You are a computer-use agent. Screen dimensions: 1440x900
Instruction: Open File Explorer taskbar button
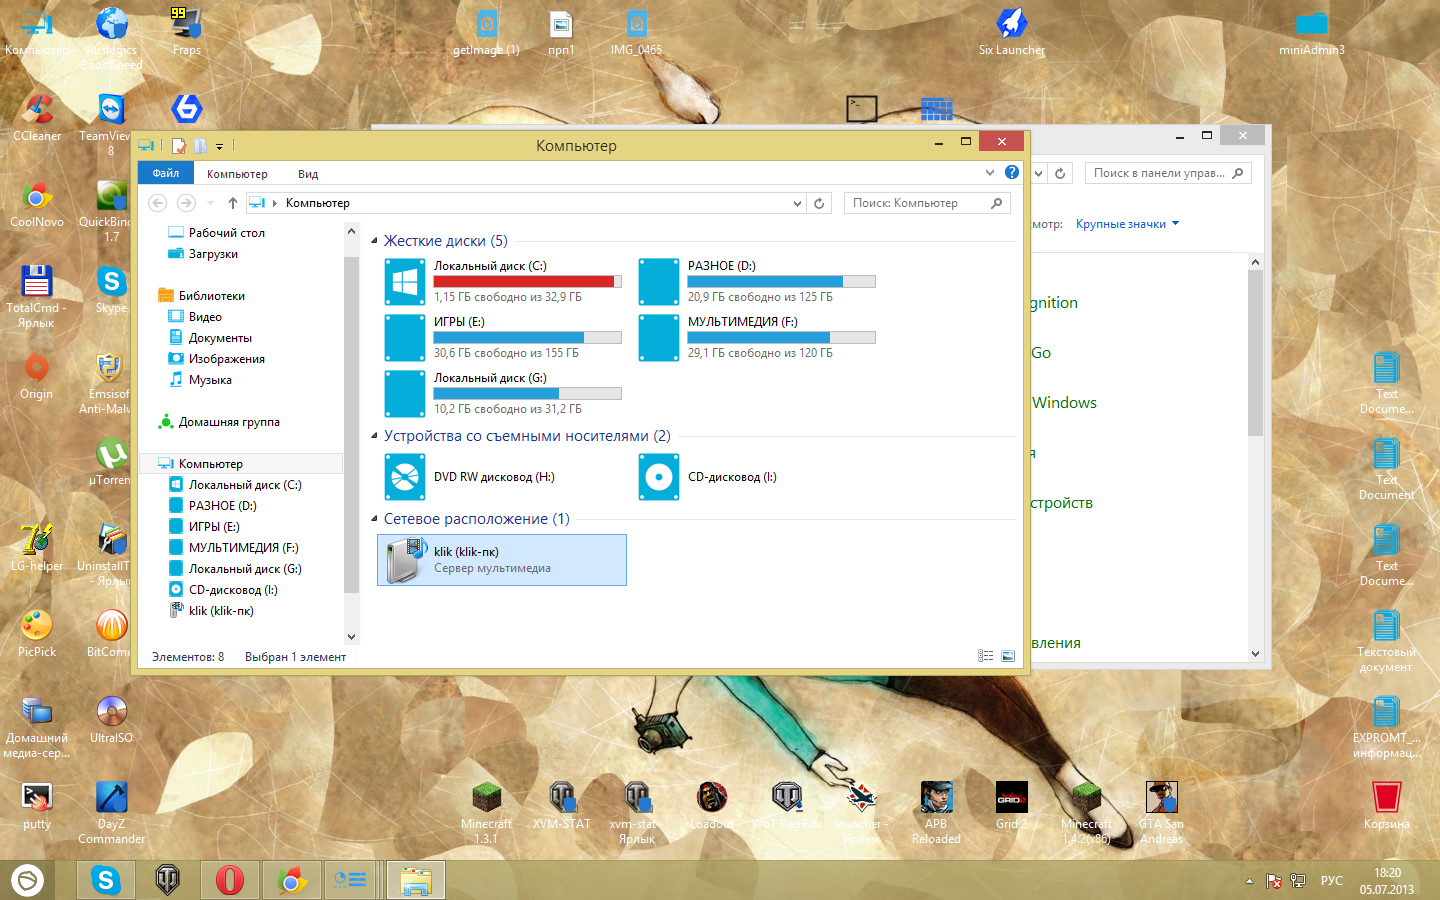point(415,880)
